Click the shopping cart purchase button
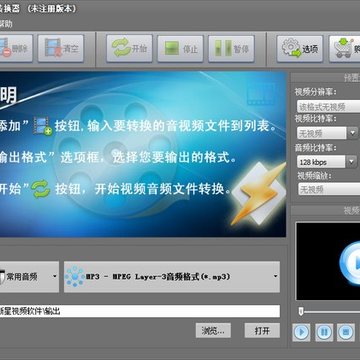Viewport: 360px width, 360px height. click(345, 49)
